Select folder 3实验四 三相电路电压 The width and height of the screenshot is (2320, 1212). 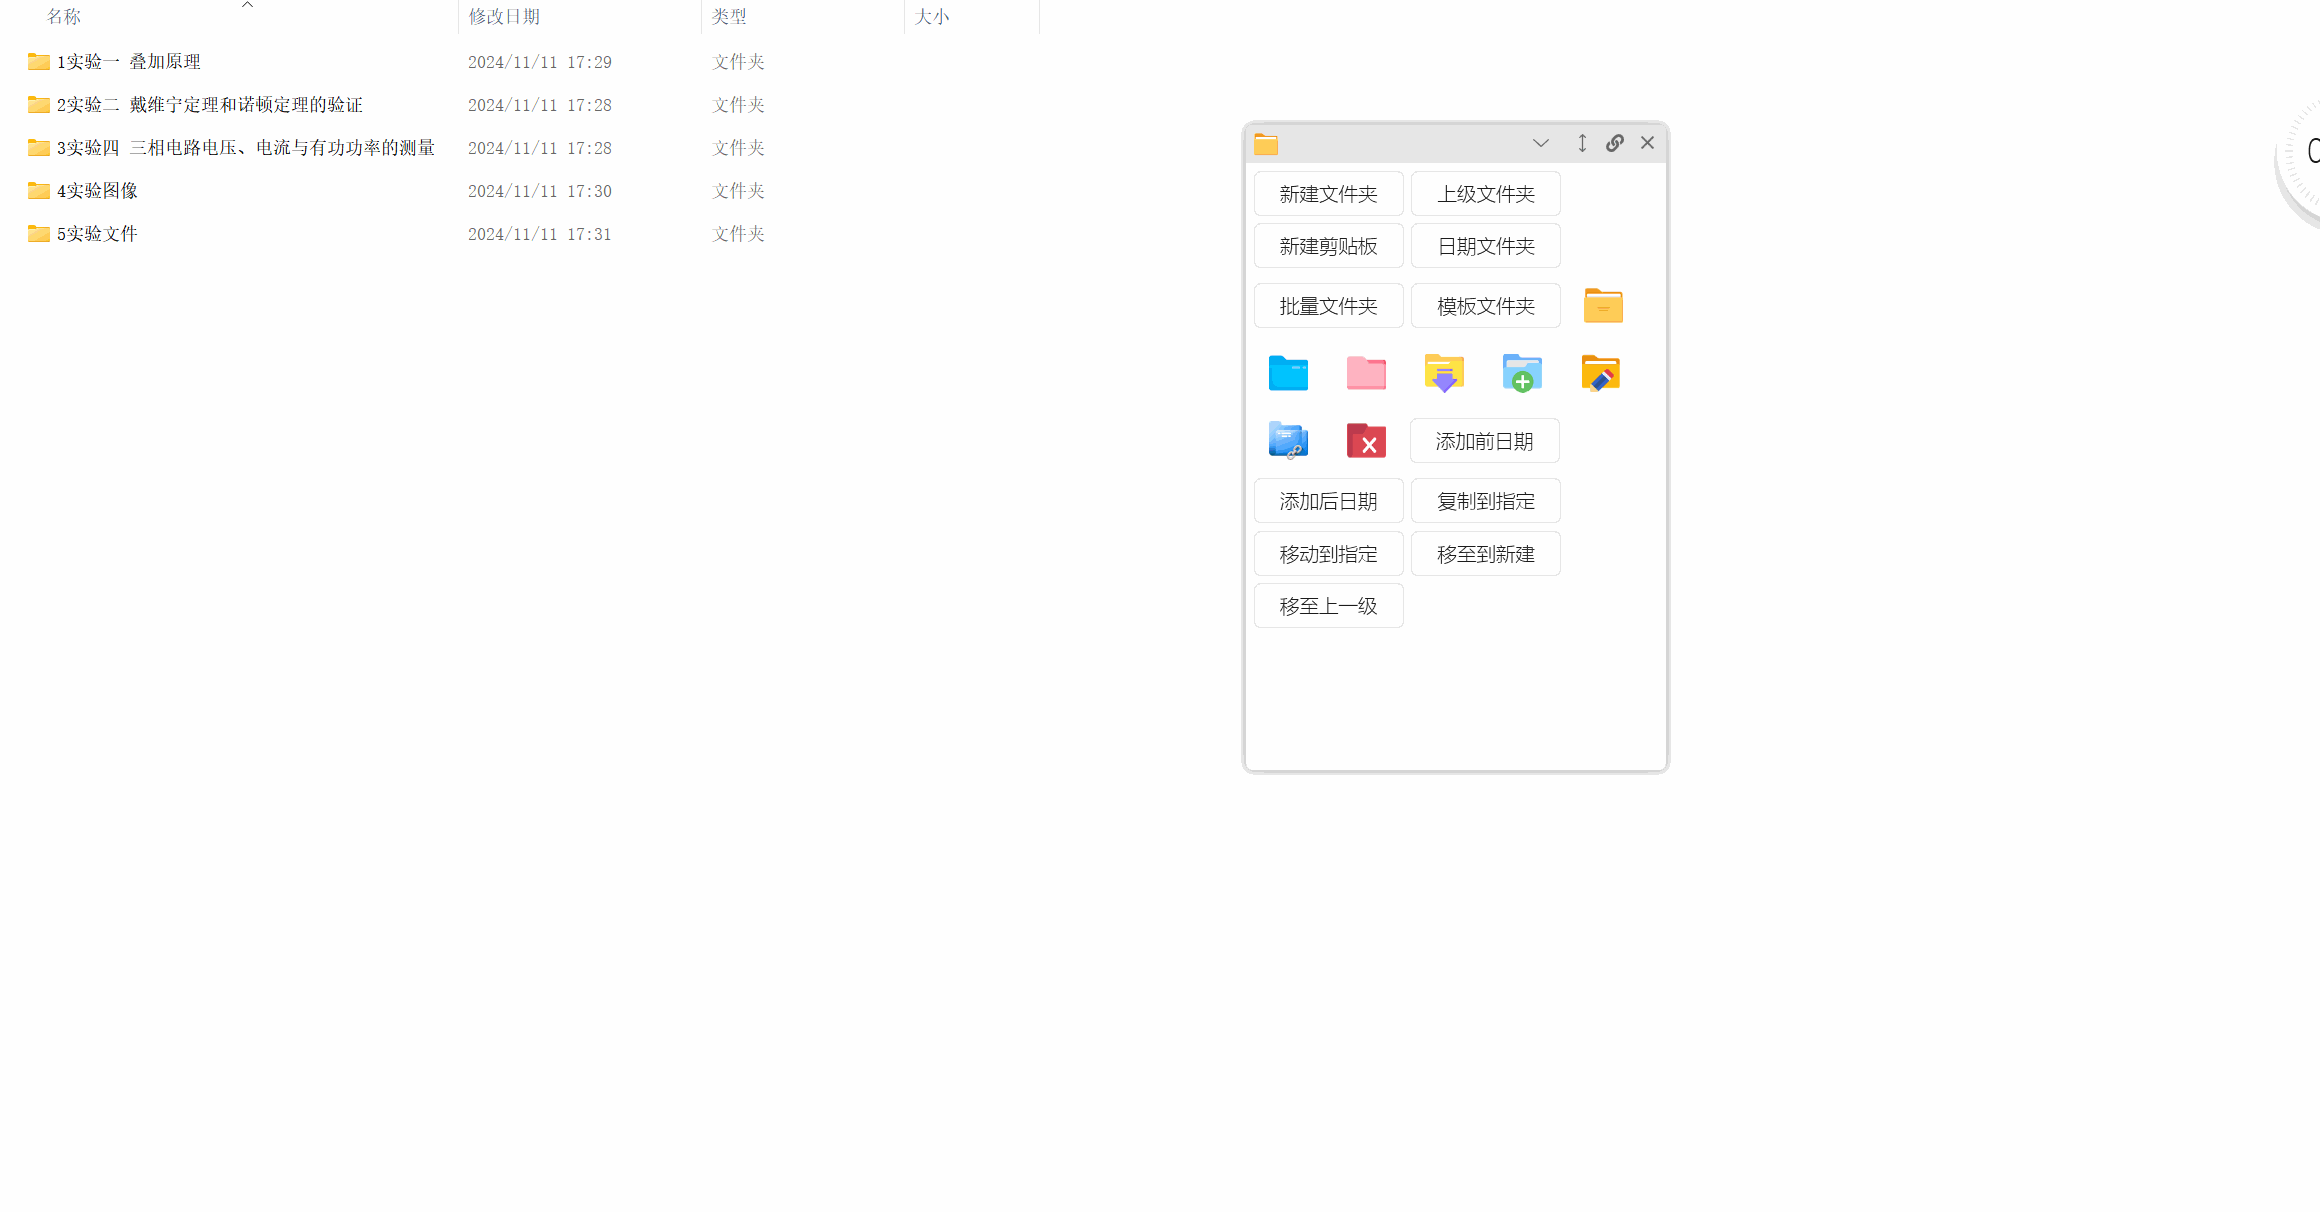tap(245, 148)
